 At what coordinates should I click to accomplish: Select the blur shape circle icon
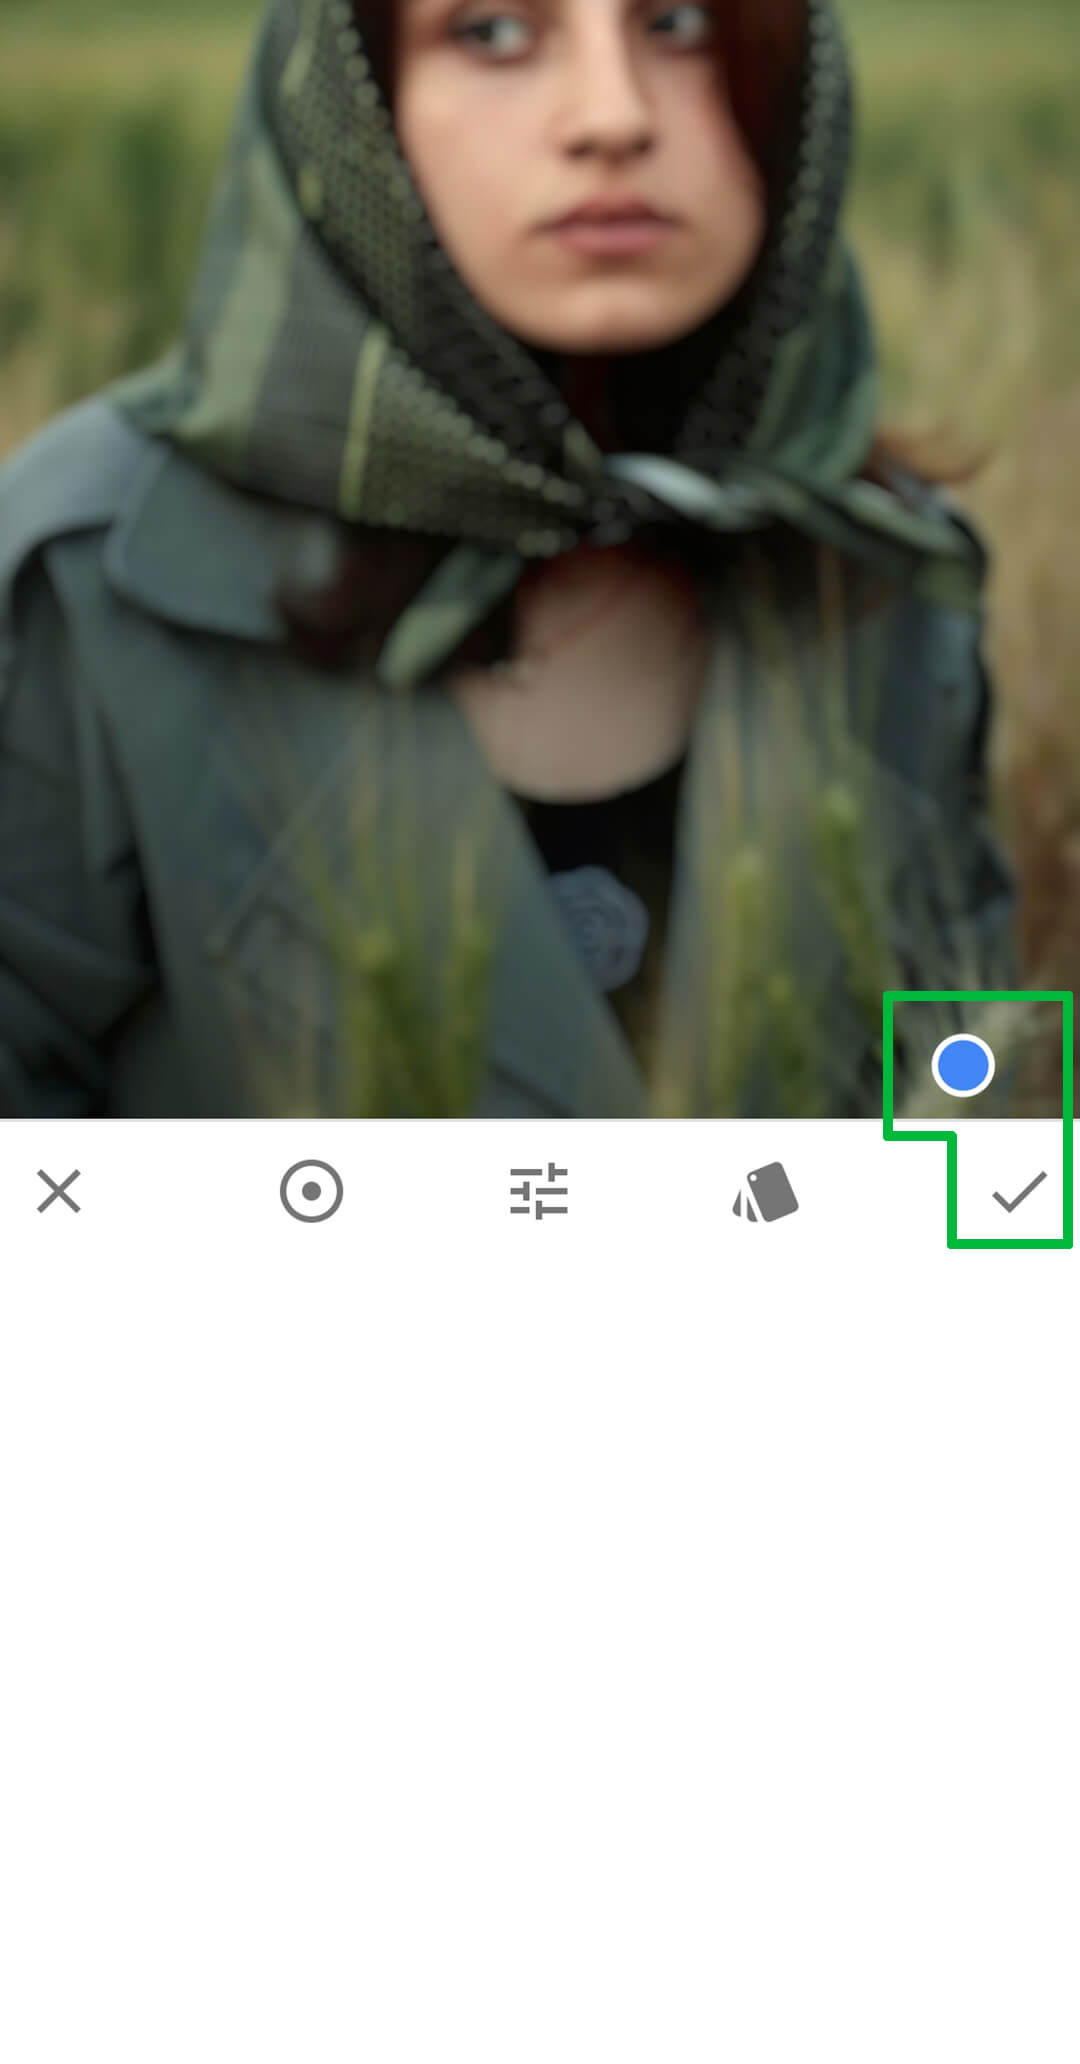coord(311,1191)
